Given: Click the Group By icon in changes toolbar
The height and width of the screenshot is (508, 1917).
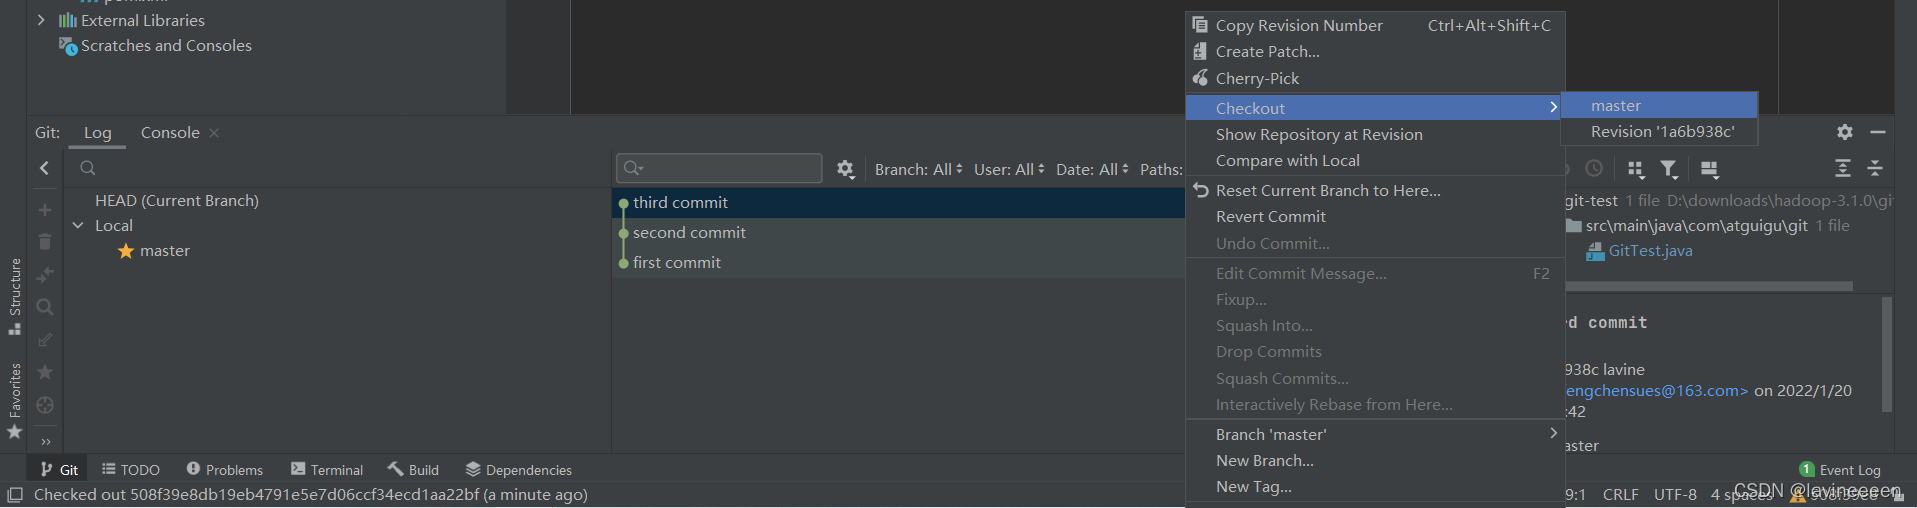Looking at the screenshot, I should [x=1635, y=169].
